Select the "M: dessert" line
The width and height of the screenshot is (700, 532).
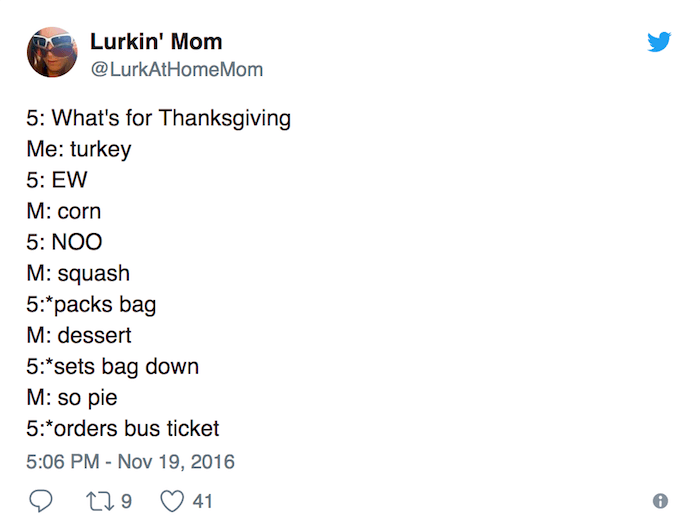[x=79, y=336]
